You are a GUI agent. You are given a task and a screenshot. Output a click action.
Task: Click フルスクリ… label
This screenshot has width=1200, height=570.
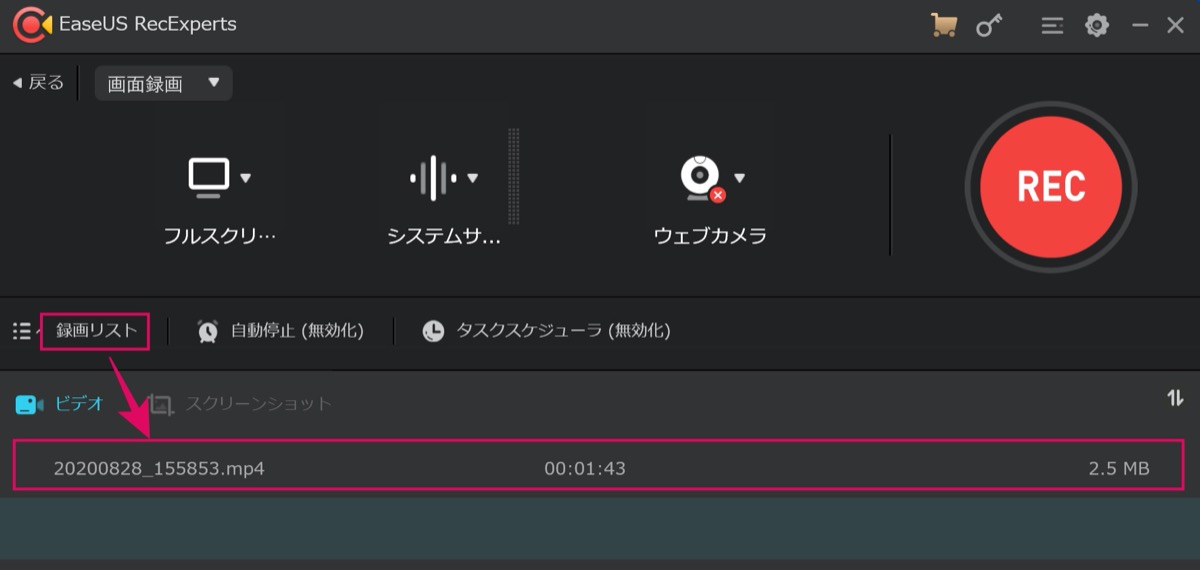click(x=219, y=236)
